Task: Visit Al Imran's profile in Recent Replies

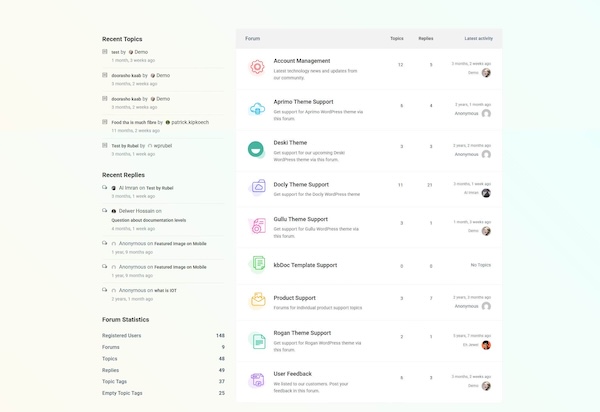Action: point(128,188)
